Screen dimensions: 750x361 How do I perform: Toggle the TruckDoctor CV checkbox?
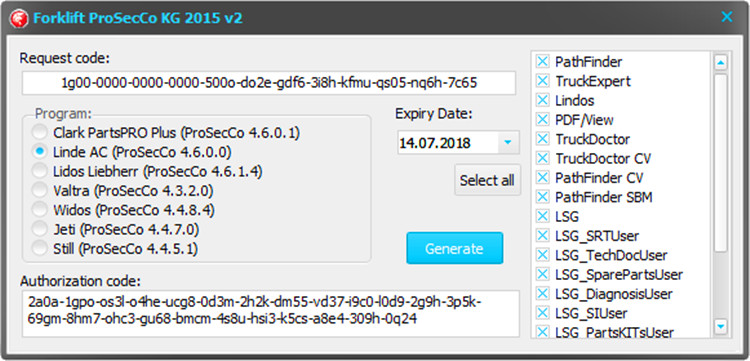[x=542, y=158]
